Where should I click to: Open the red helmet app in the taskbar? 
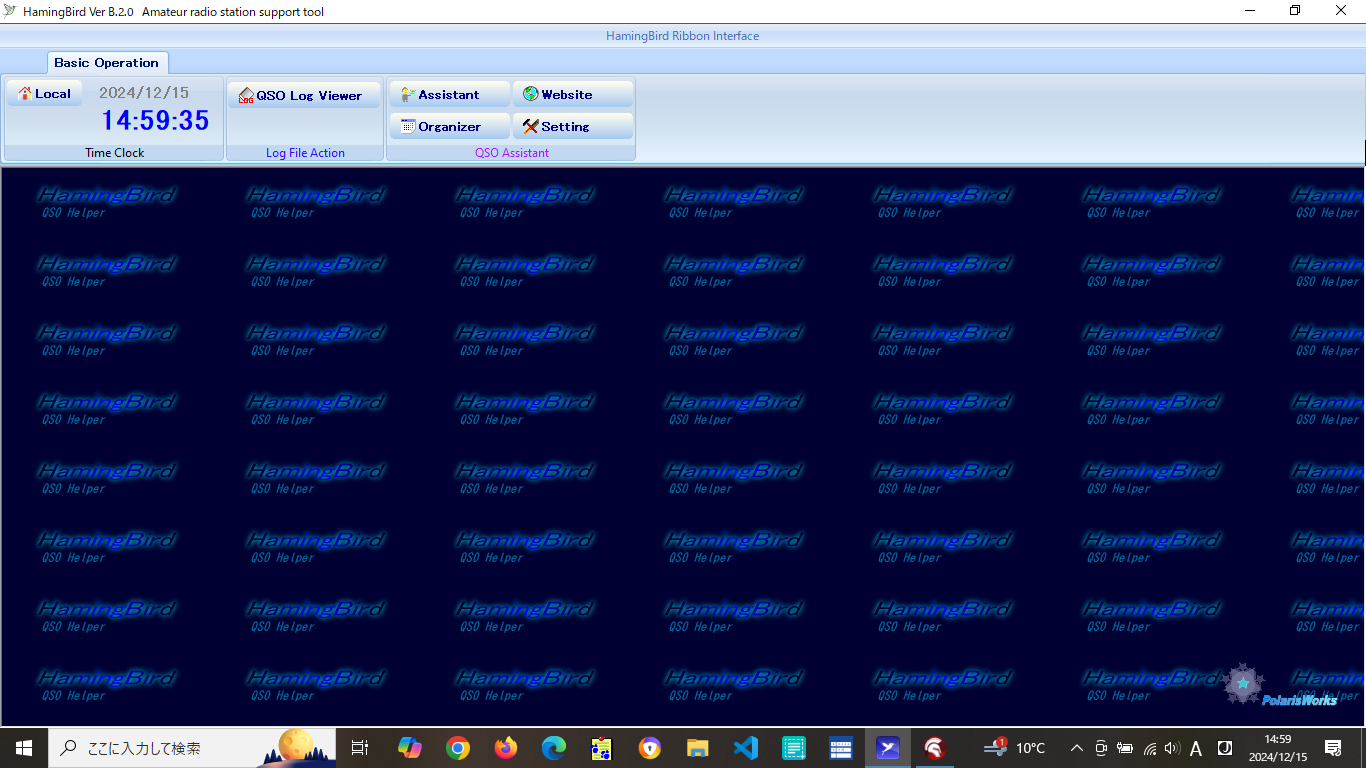click(935, 748)
